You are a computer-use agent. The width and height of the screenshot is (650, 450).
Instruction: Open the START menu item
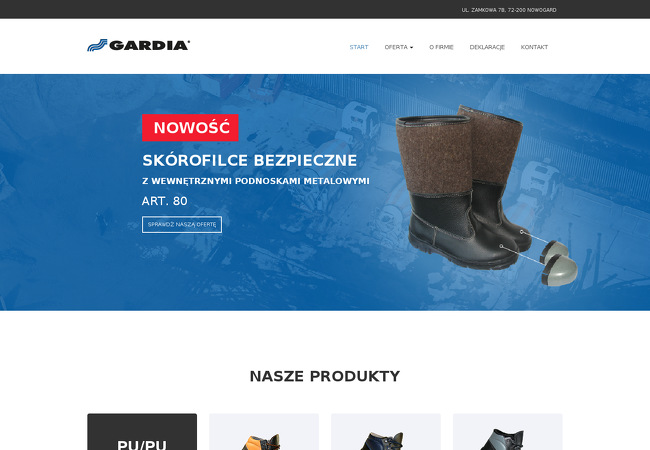click(359, 47)
